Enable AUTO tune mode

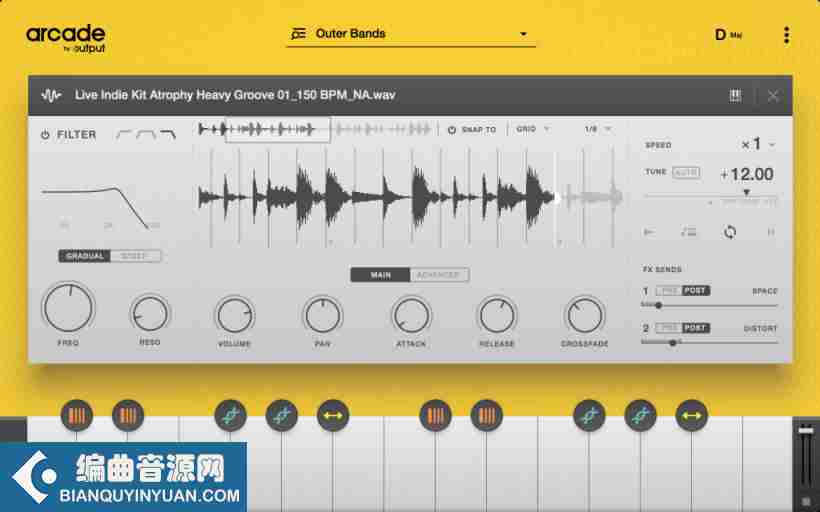pyautogui.click(x=686, y=172)
